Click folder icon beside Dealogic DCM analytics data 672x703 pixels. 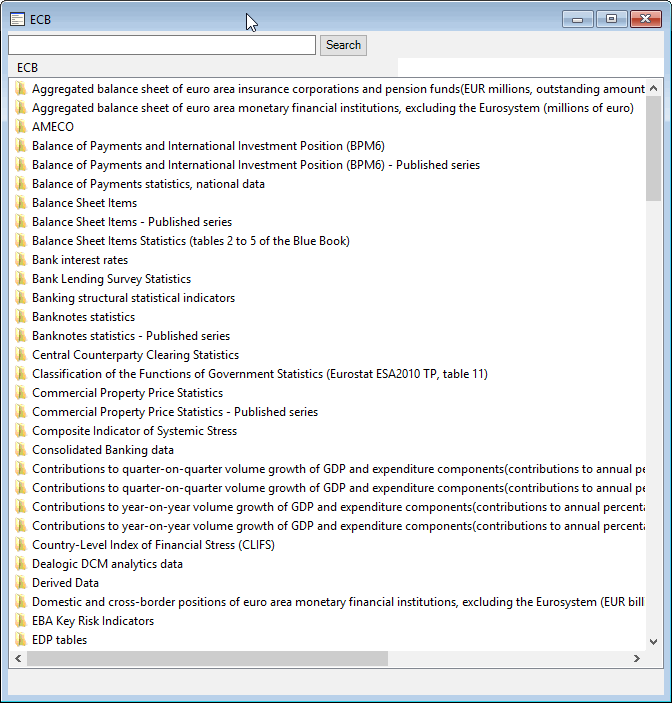[x=21, y=564]
